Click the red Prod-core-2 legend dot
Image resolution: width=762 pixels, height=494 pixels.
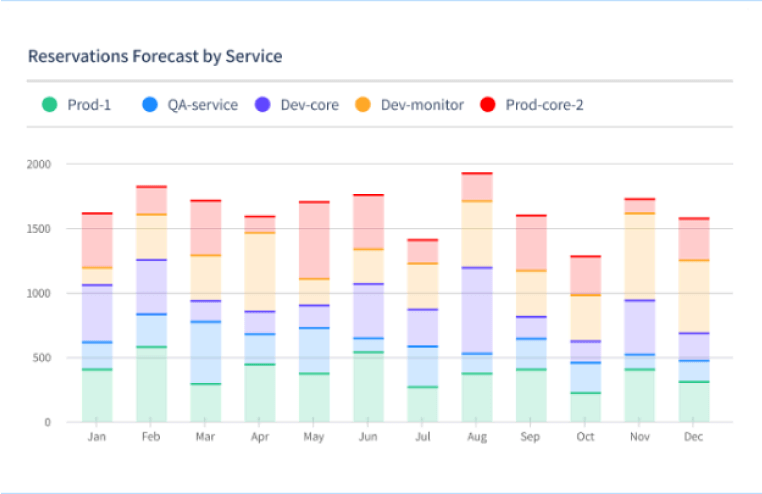tap(488, 104)
